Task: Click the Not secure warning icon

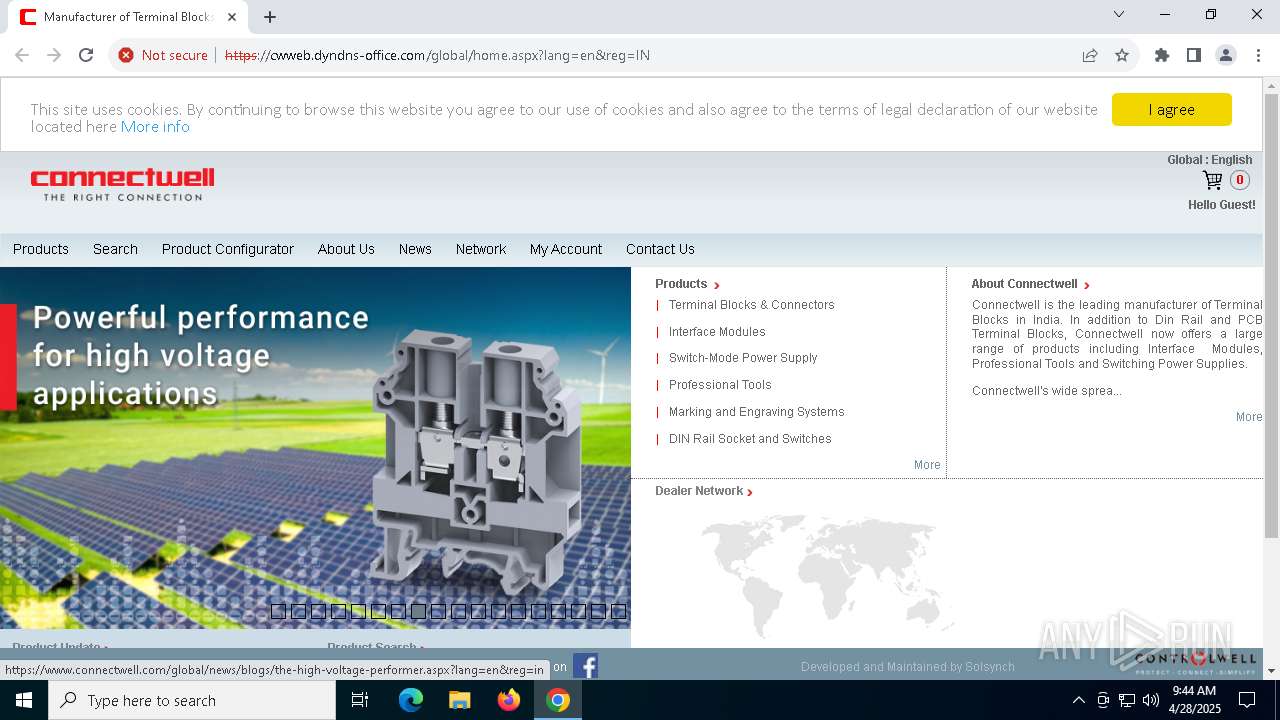Action: click(126, 55)
